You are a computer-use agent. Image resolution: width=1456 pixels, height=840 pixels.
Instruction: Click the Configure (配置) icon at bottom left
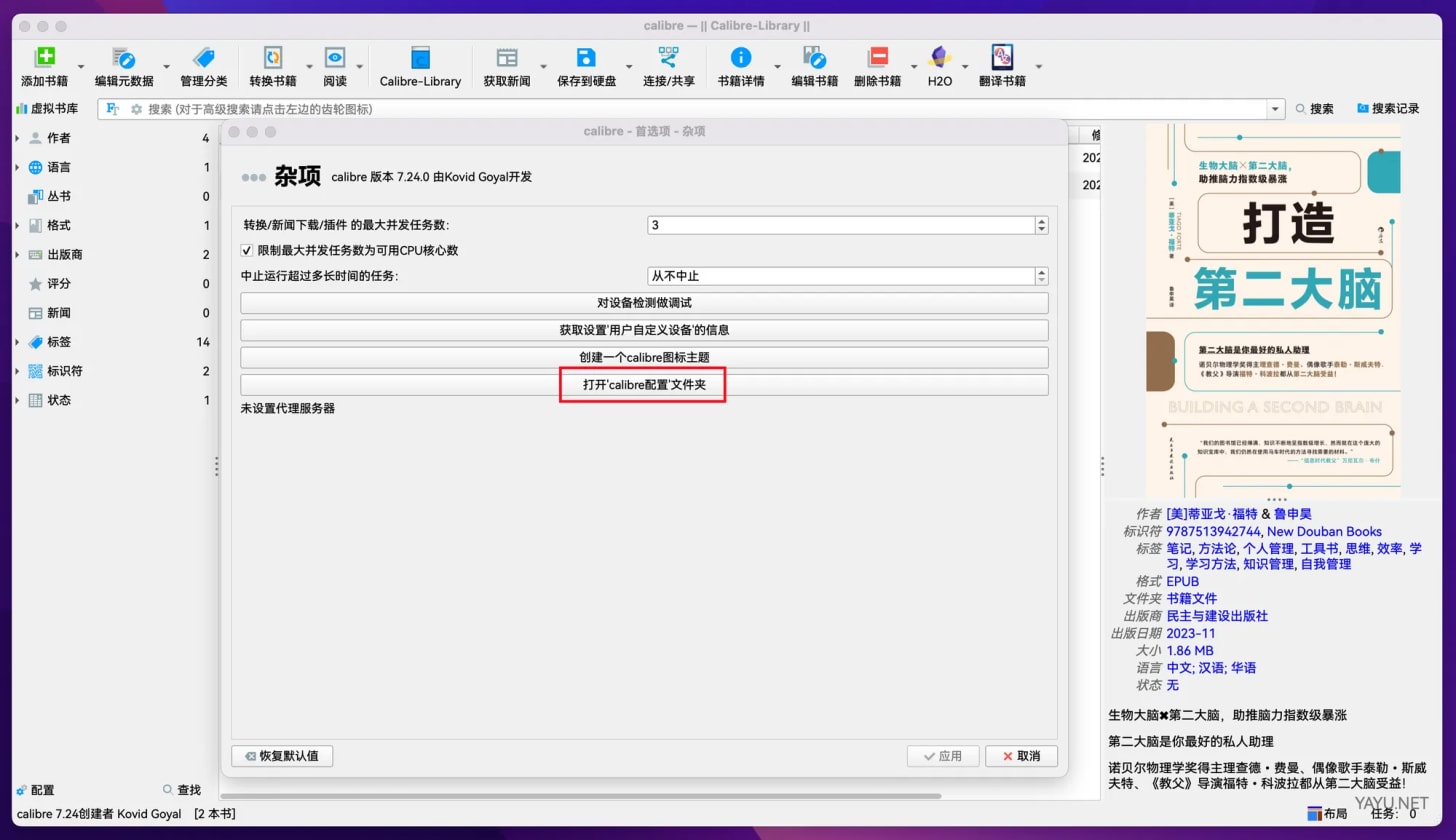(x=22, y=790)
